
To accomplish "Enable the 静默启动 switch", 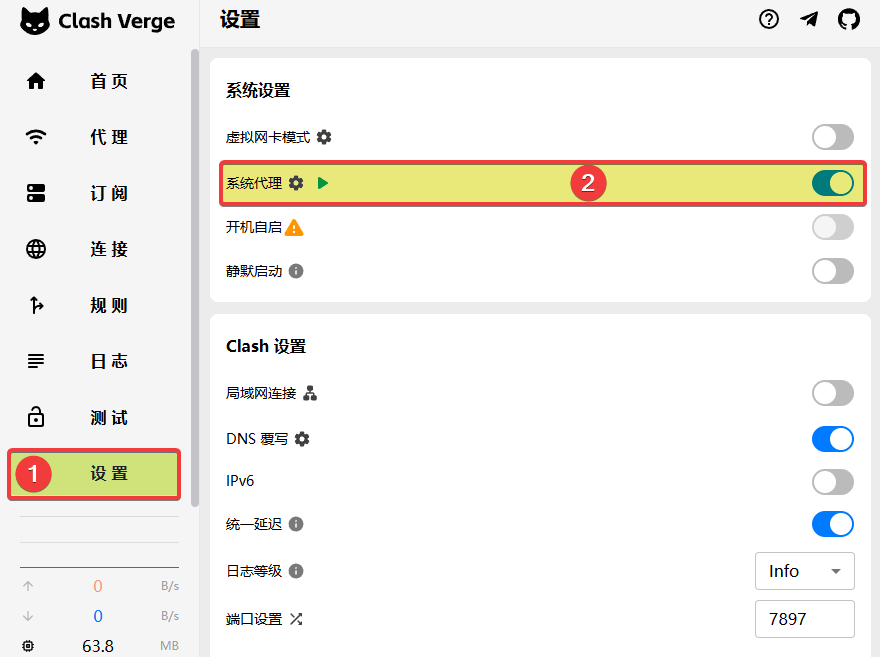I will [833, 272].
